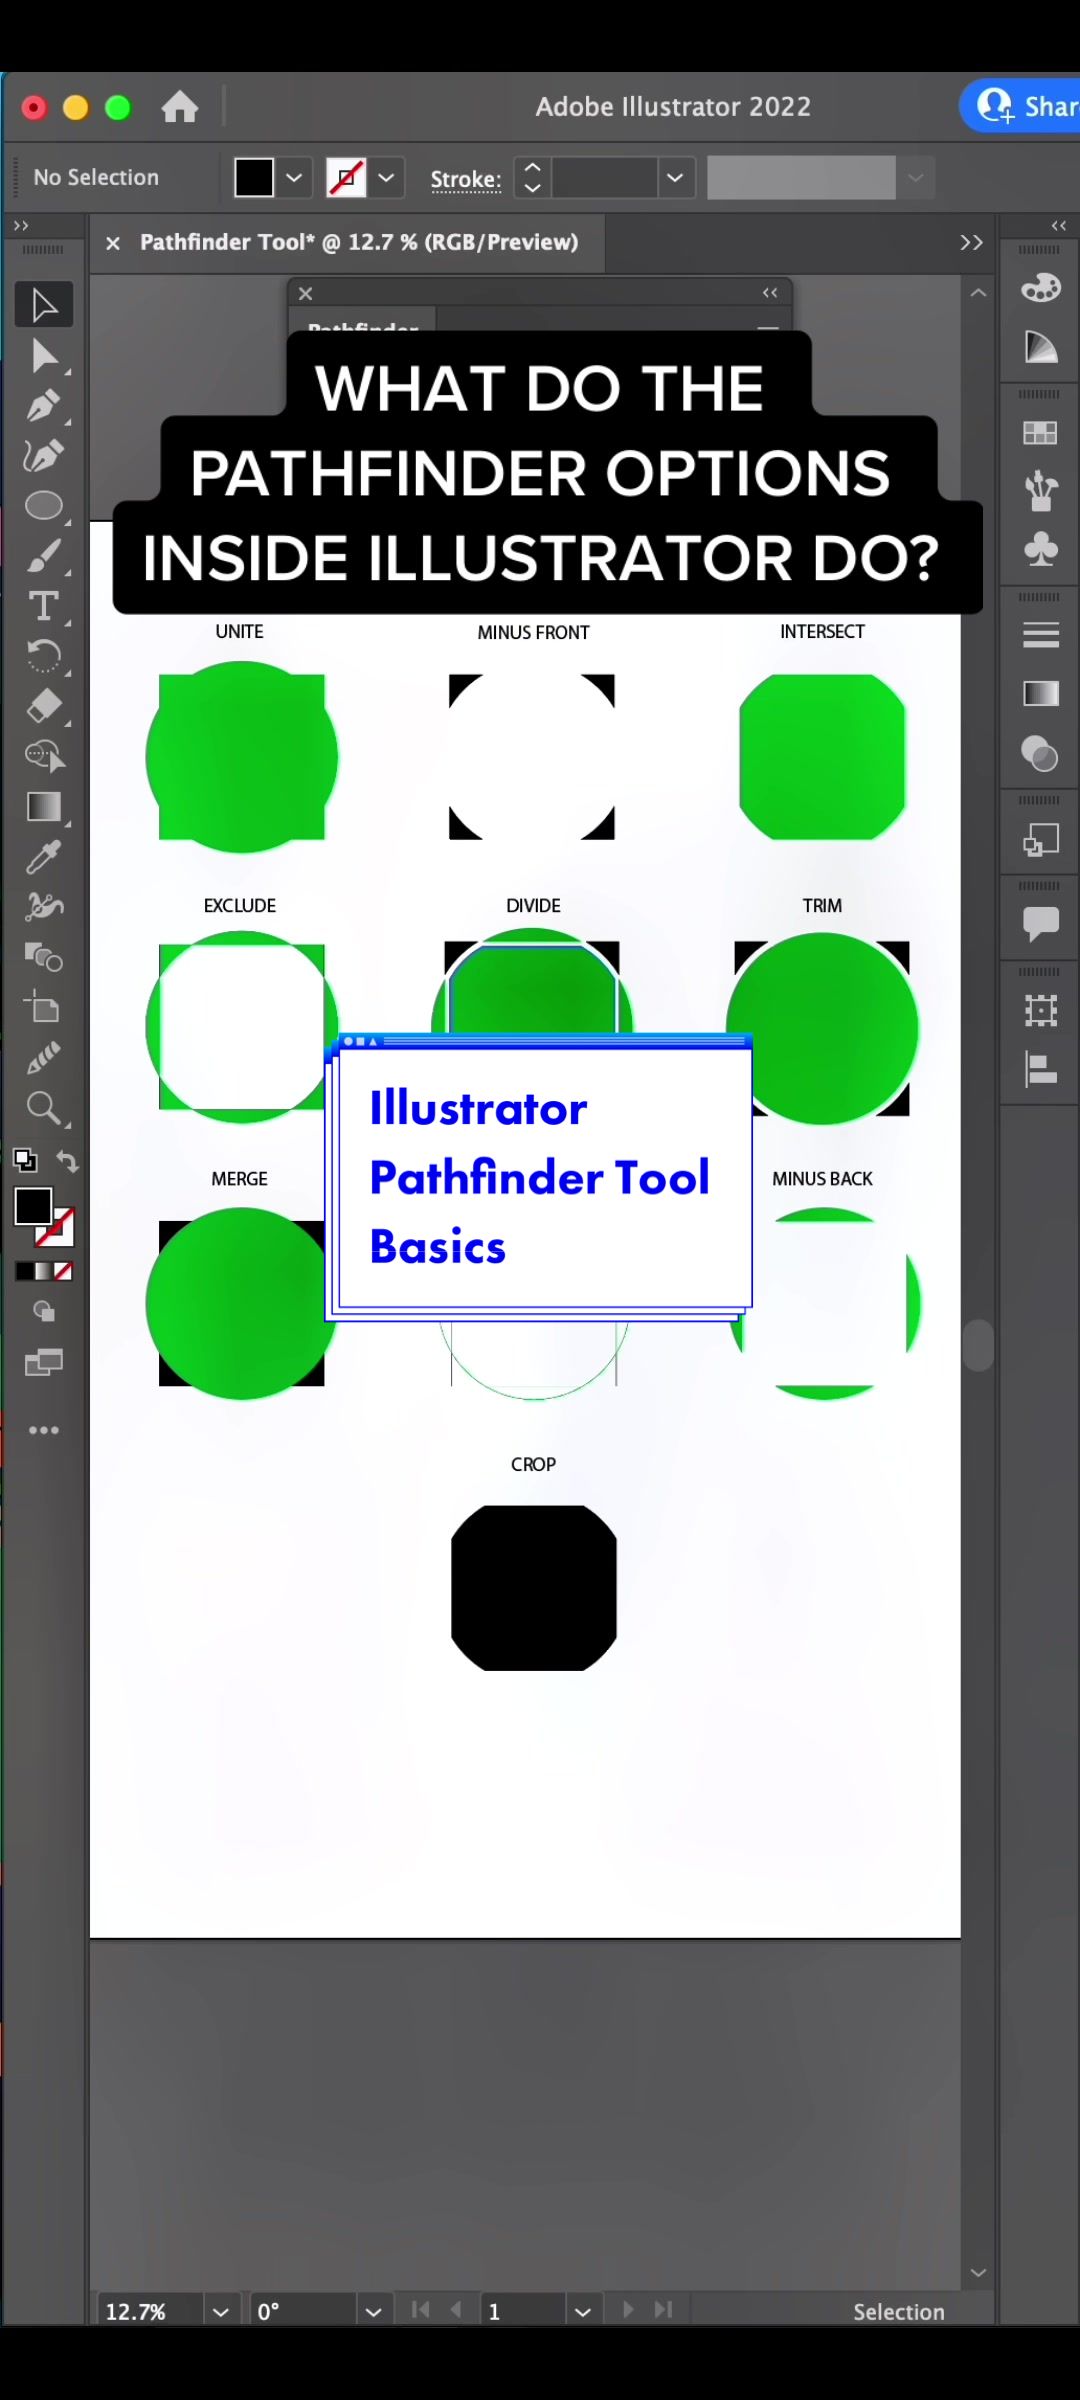Expand the left toolbar columns arrows
The width and height of the screenshot is (1080, 2400).
click(21, 226)
